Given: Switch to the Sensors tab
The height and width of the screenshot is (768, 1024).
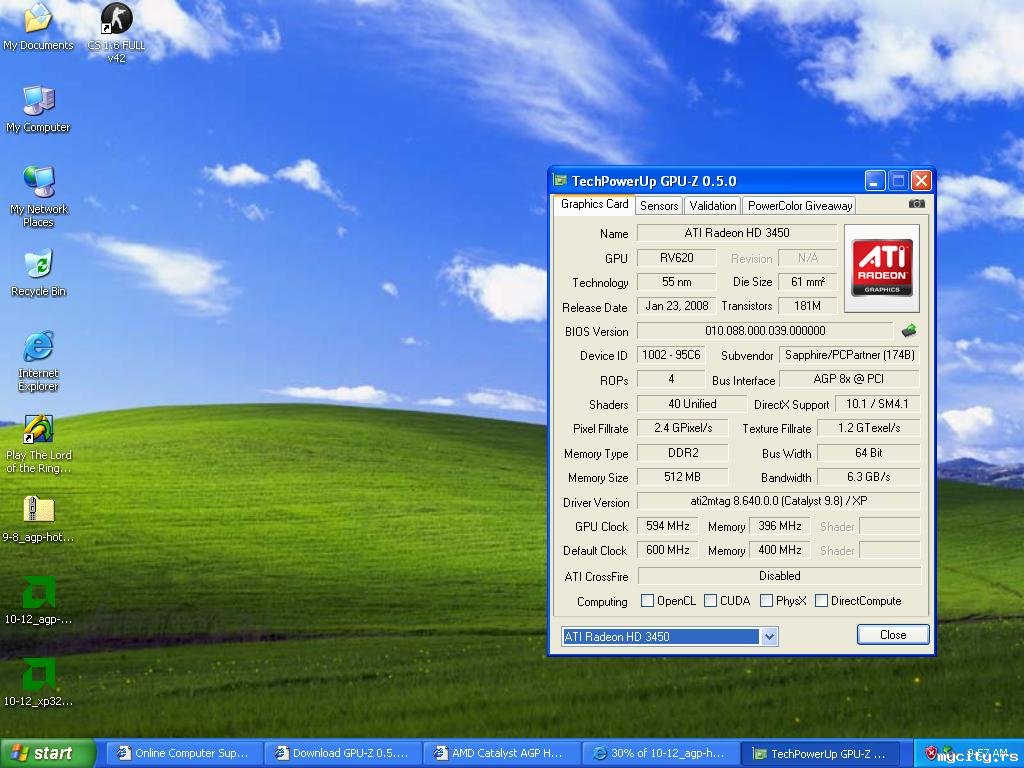Looking at the screenshot, I should coord(659,205).
